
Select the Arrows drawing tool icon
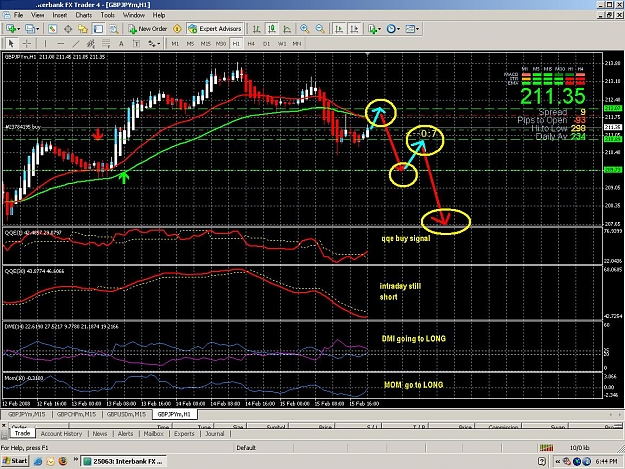point(151,43)
